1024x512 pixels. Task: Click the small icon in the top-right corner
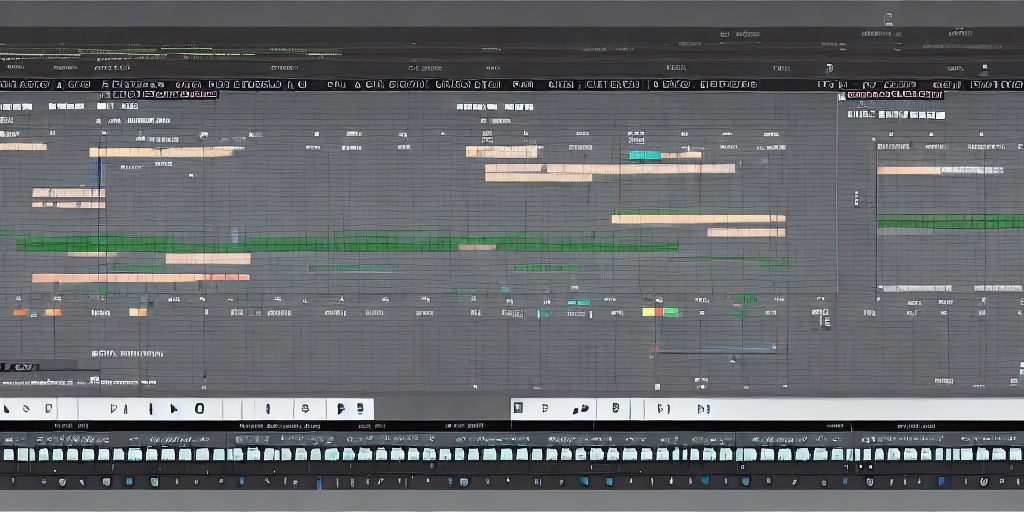[888, 19]
